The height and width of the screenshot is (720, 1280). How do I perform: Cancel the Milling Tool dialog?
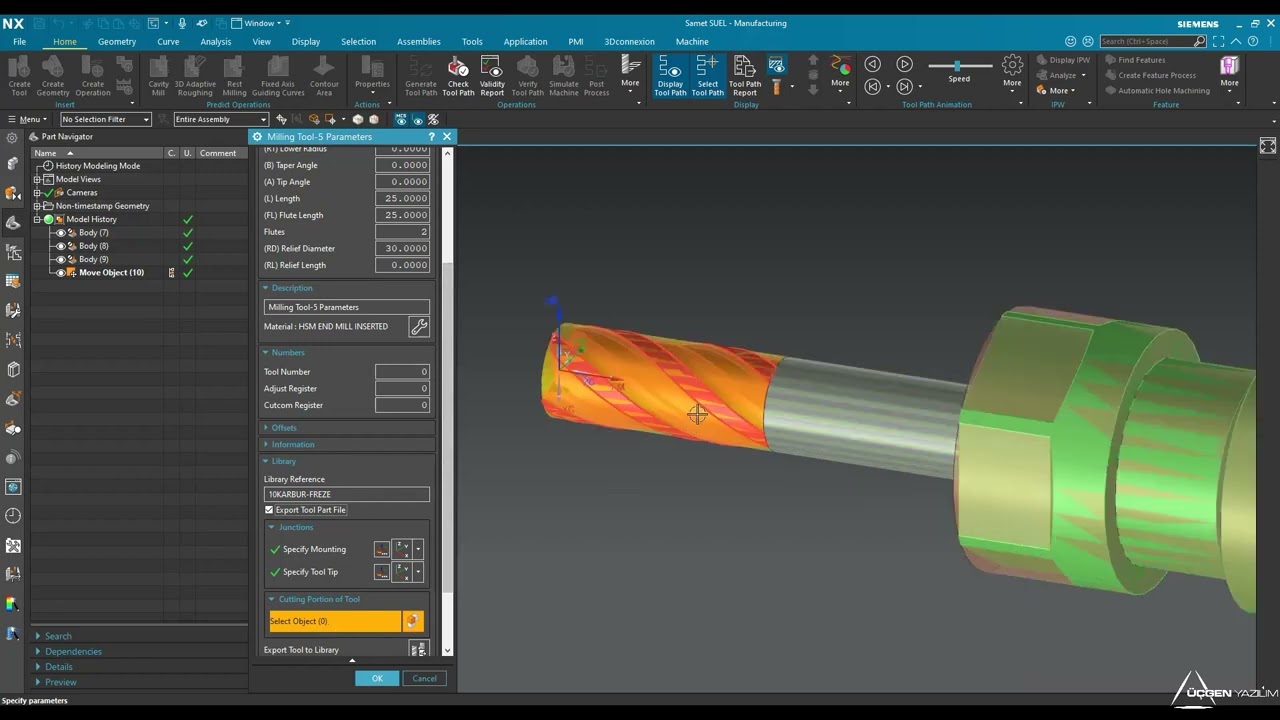424,679
